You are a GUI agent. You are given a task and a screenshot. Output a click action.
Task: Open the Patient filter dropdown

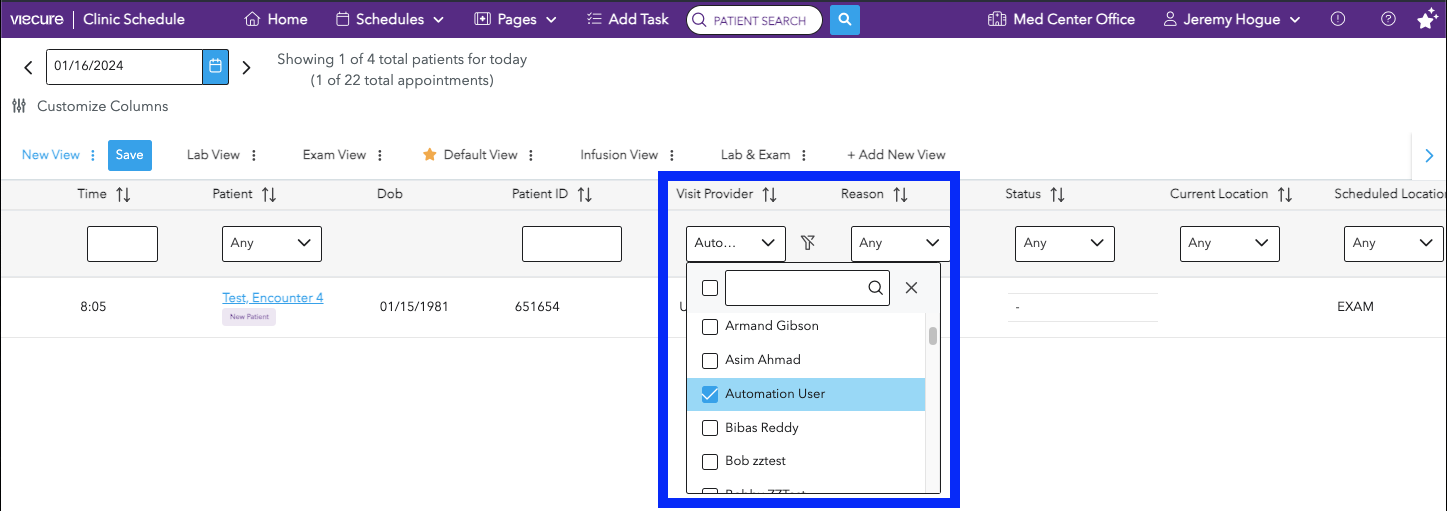coord(271,244)
